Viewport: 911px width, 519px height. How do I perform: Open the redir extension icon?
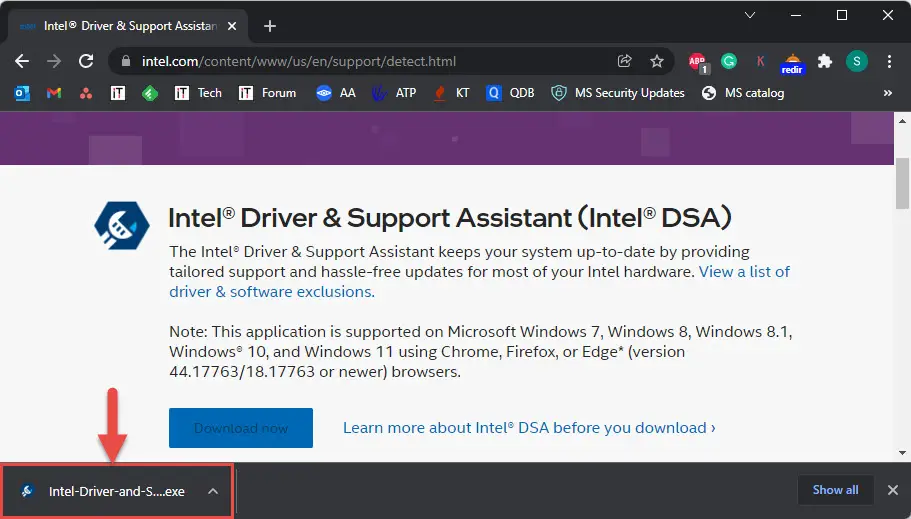pos(792,63)
